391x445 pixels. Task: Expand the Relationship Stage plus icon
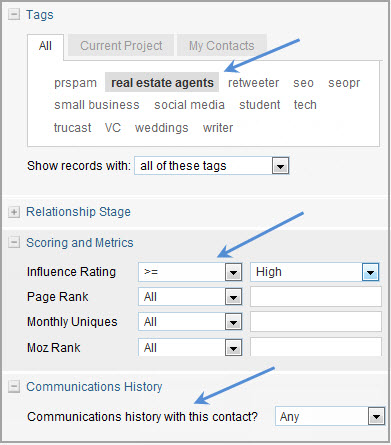pos(14,212)
